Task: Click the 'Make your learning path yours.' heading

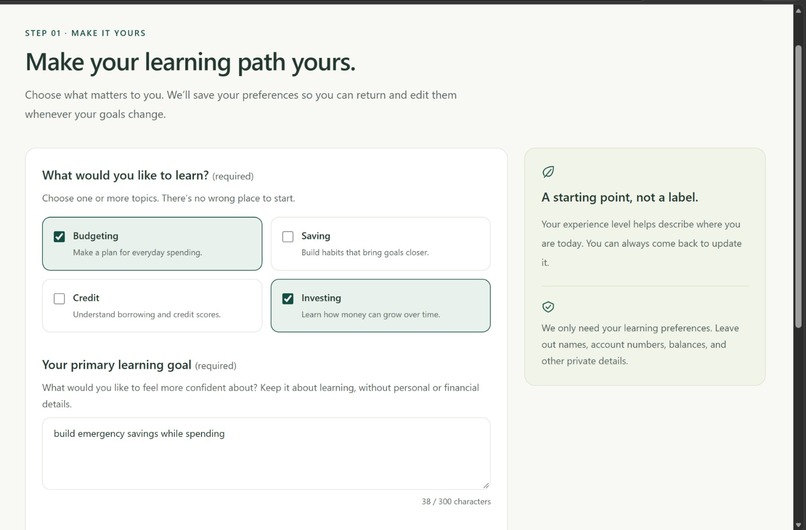Action: click(190, 62)
